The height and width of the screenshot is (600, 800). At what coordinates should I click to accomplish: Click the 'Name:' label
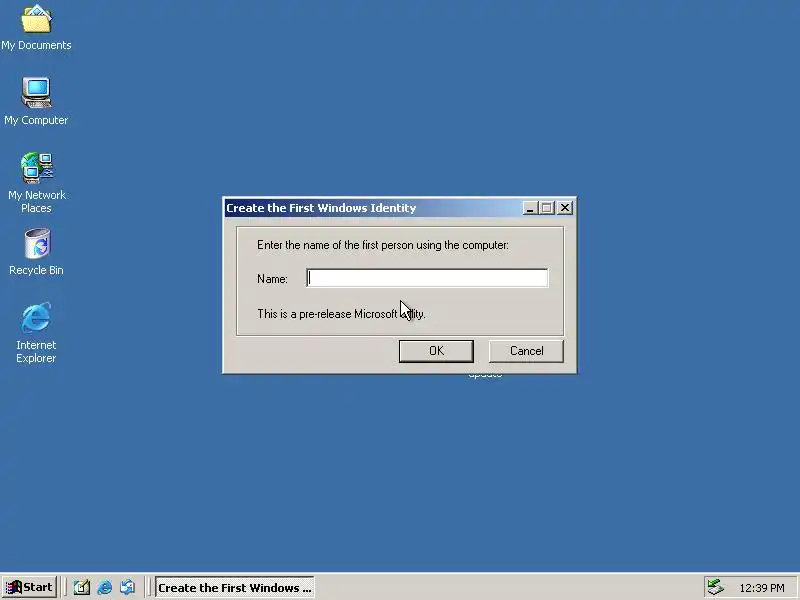click(x=272, y=279)
